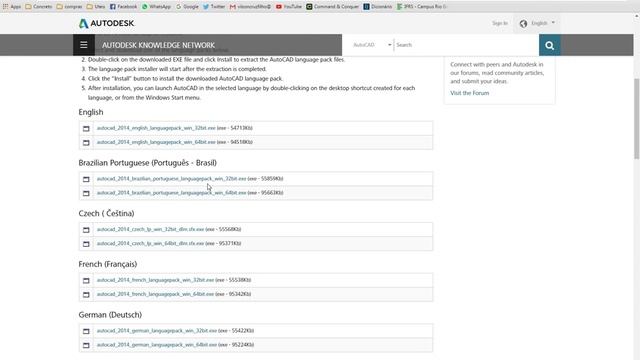Open the Gmail bookmark

(250, 7)
